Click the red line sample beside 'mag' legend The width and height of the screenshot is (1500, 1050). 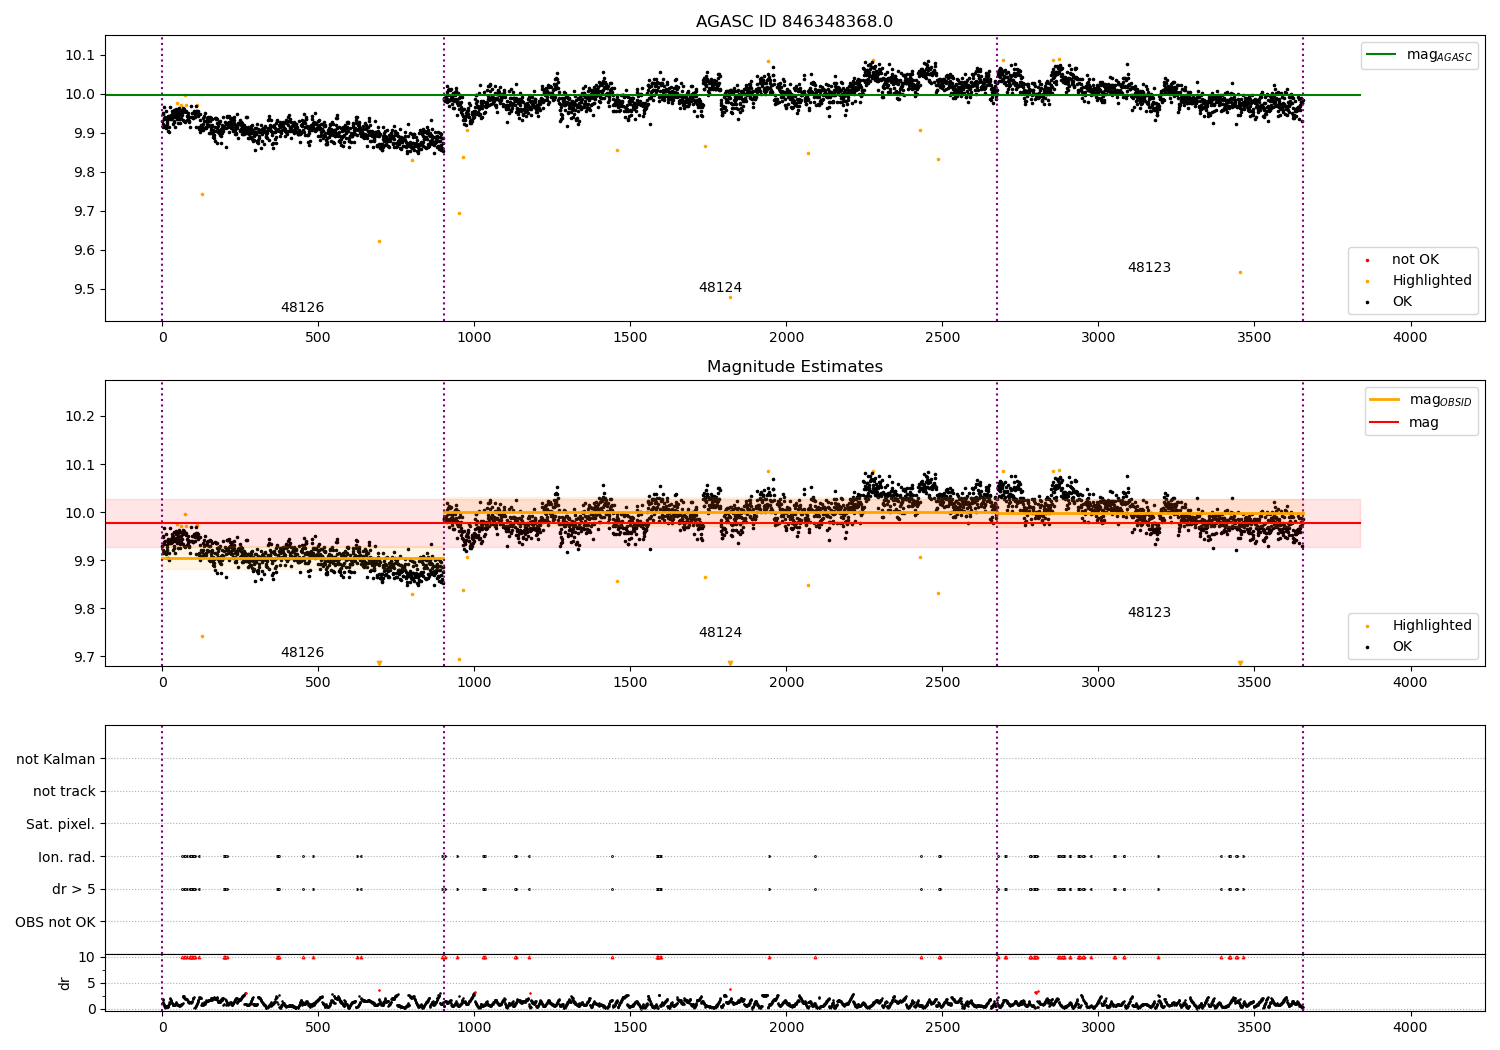click(x=1385, y=423)
